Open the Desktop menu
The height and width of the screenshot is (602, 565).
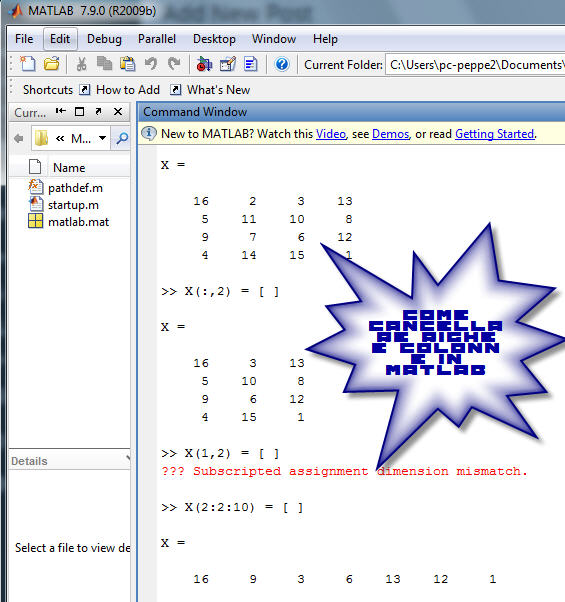click(214, 39)
